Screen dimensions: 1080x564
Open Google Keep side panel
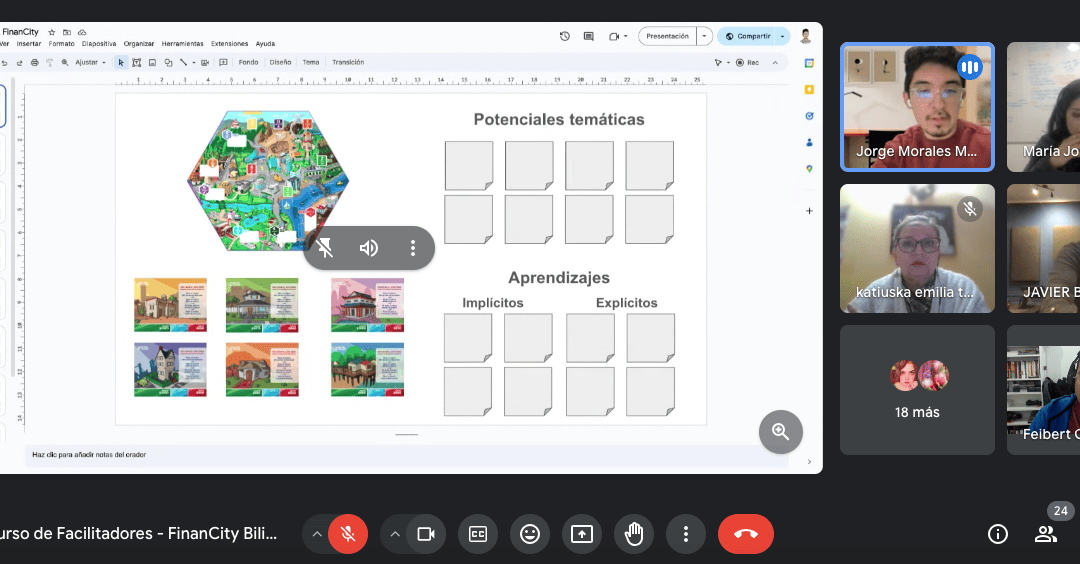coord(809,90)
